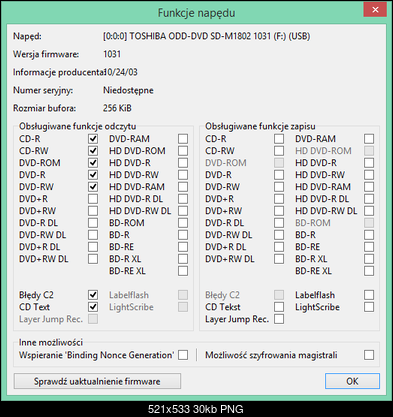
Task: Toggle CD Tekst checkbox under write functions
Action: click(279, 307)
